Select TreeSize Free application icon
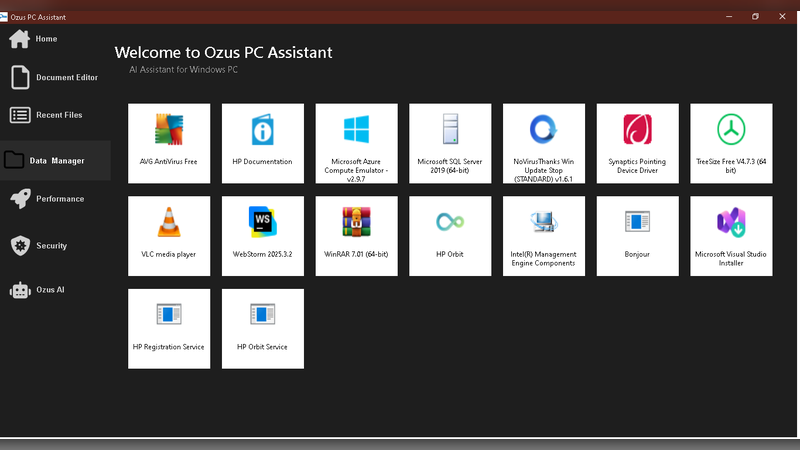 coord(731,142)
